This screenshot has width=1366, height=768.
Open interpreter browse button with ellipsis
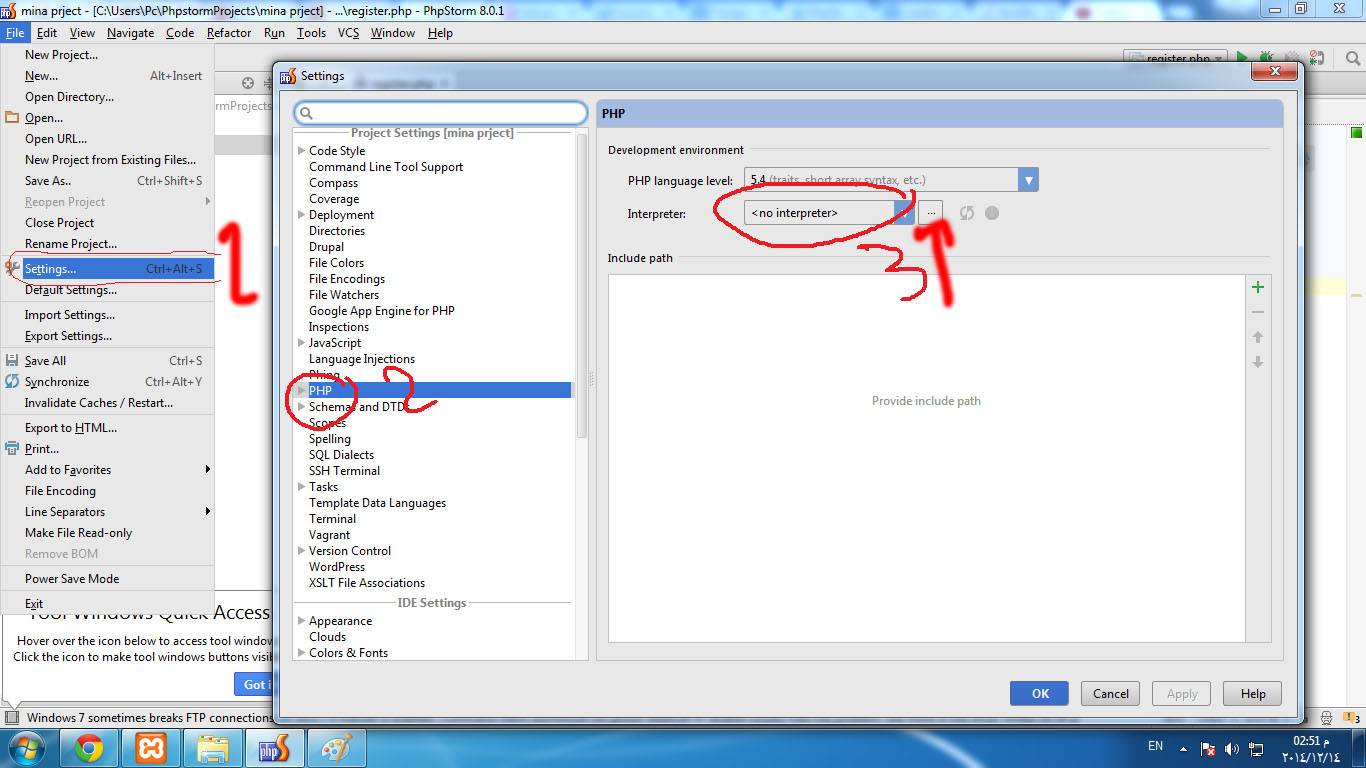point(930,213)
